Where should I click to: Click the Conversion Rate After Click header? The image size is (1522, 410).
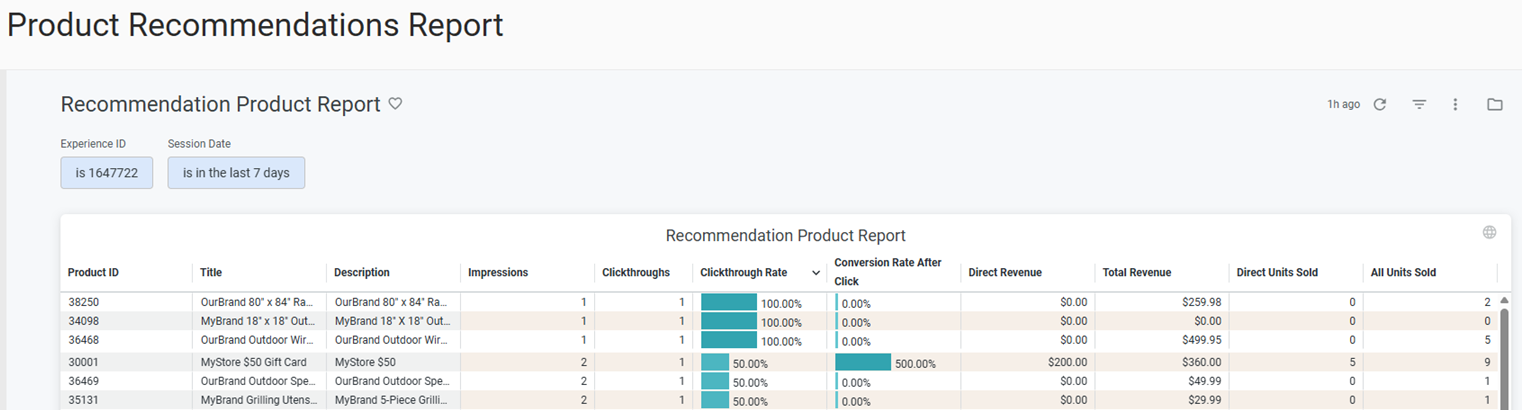888,272
